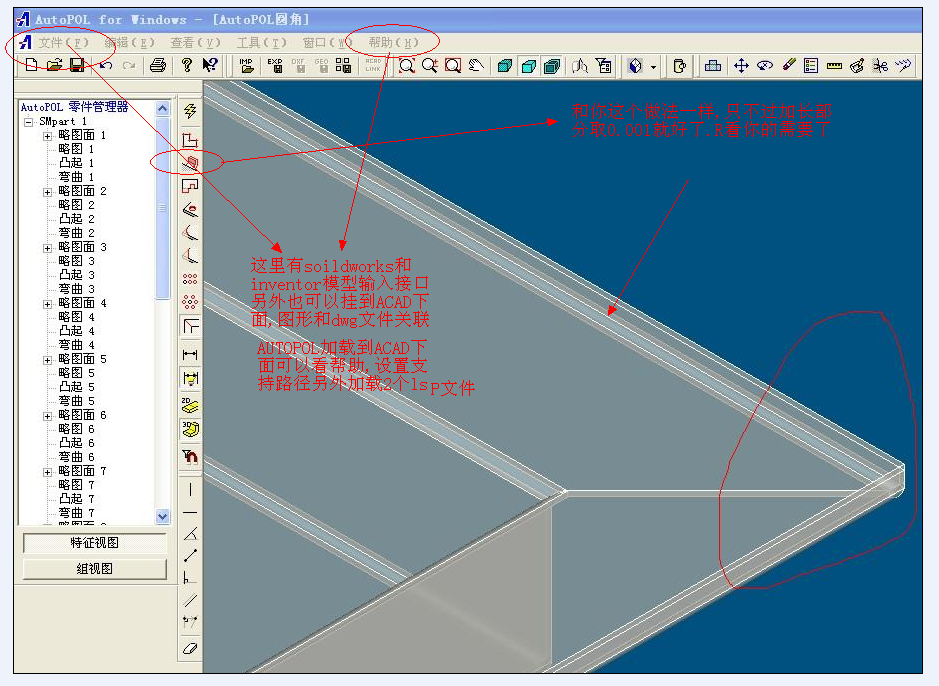
Task: Open the 窗口(W) menu
Action: tap(328, 43)
